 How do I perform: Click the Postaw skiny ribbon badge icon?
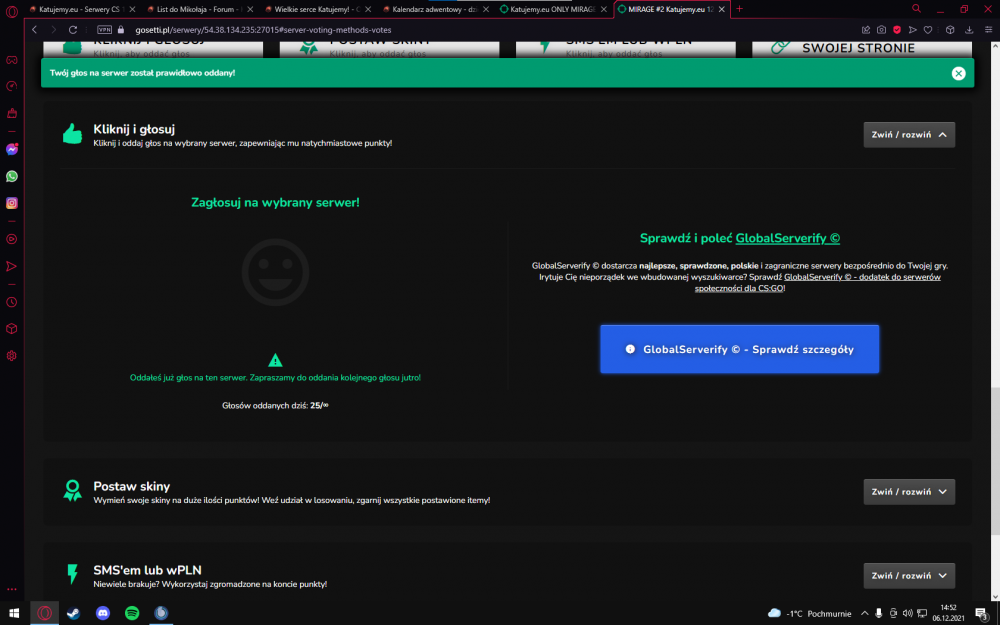click(x=72, y=490)
